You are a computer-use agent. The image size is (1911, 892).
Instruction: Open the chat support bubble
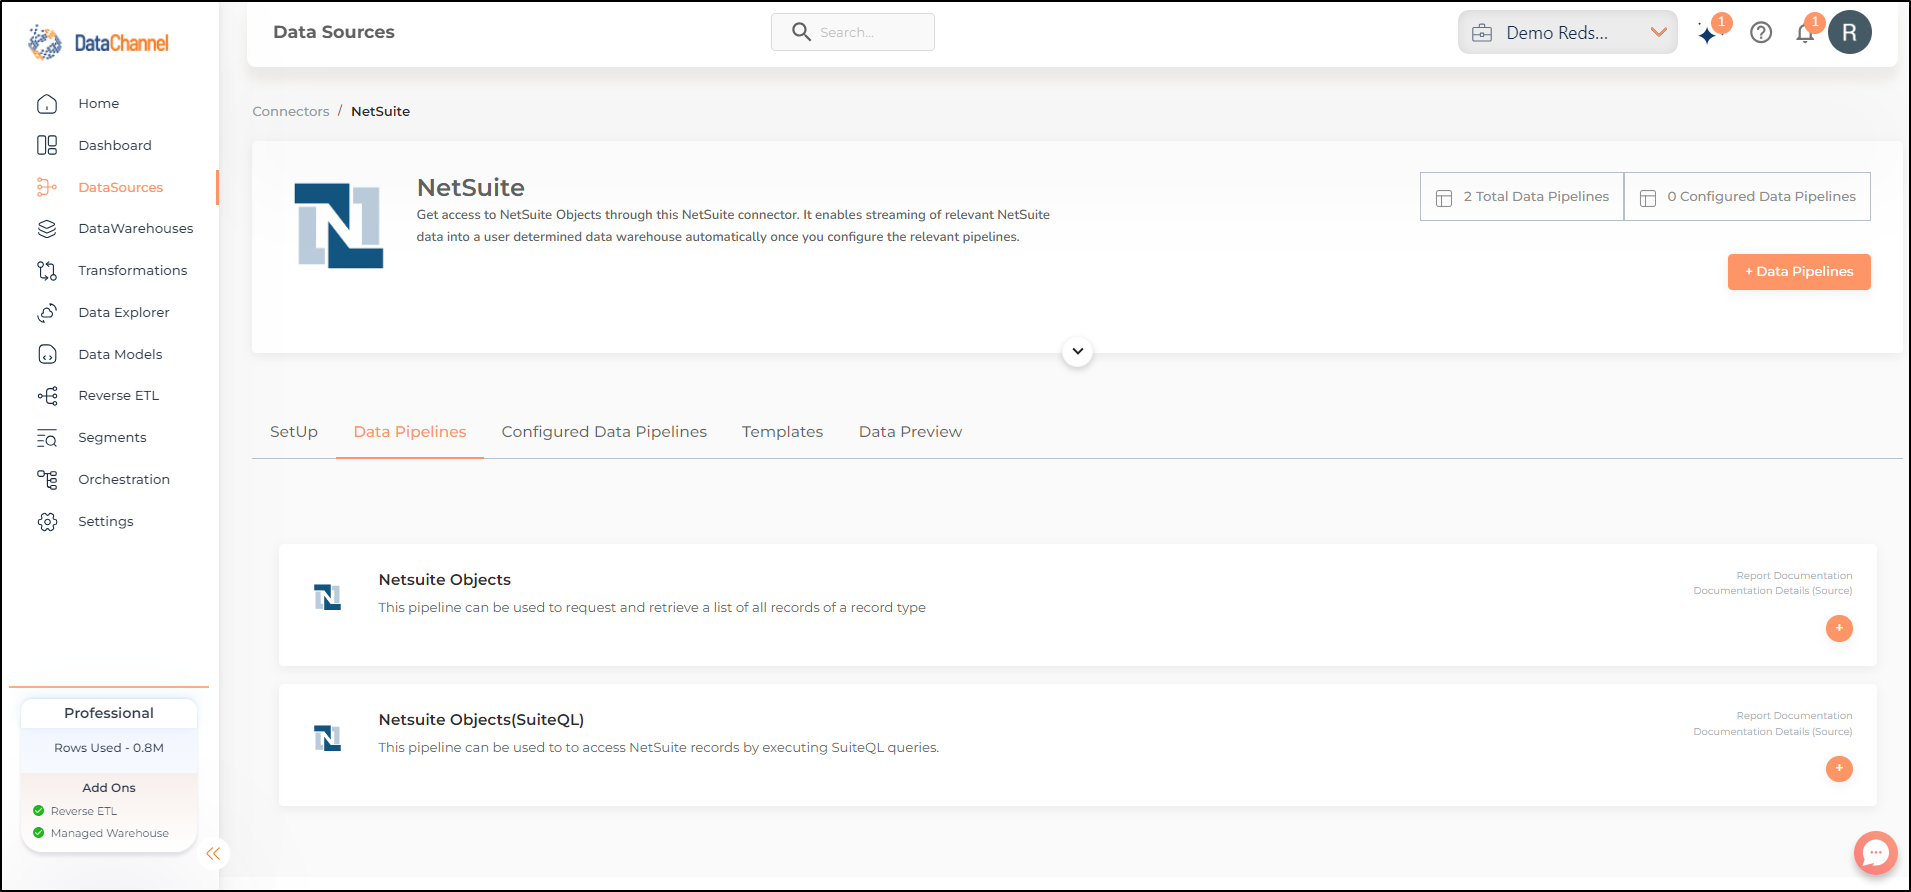coord(1875,853)
